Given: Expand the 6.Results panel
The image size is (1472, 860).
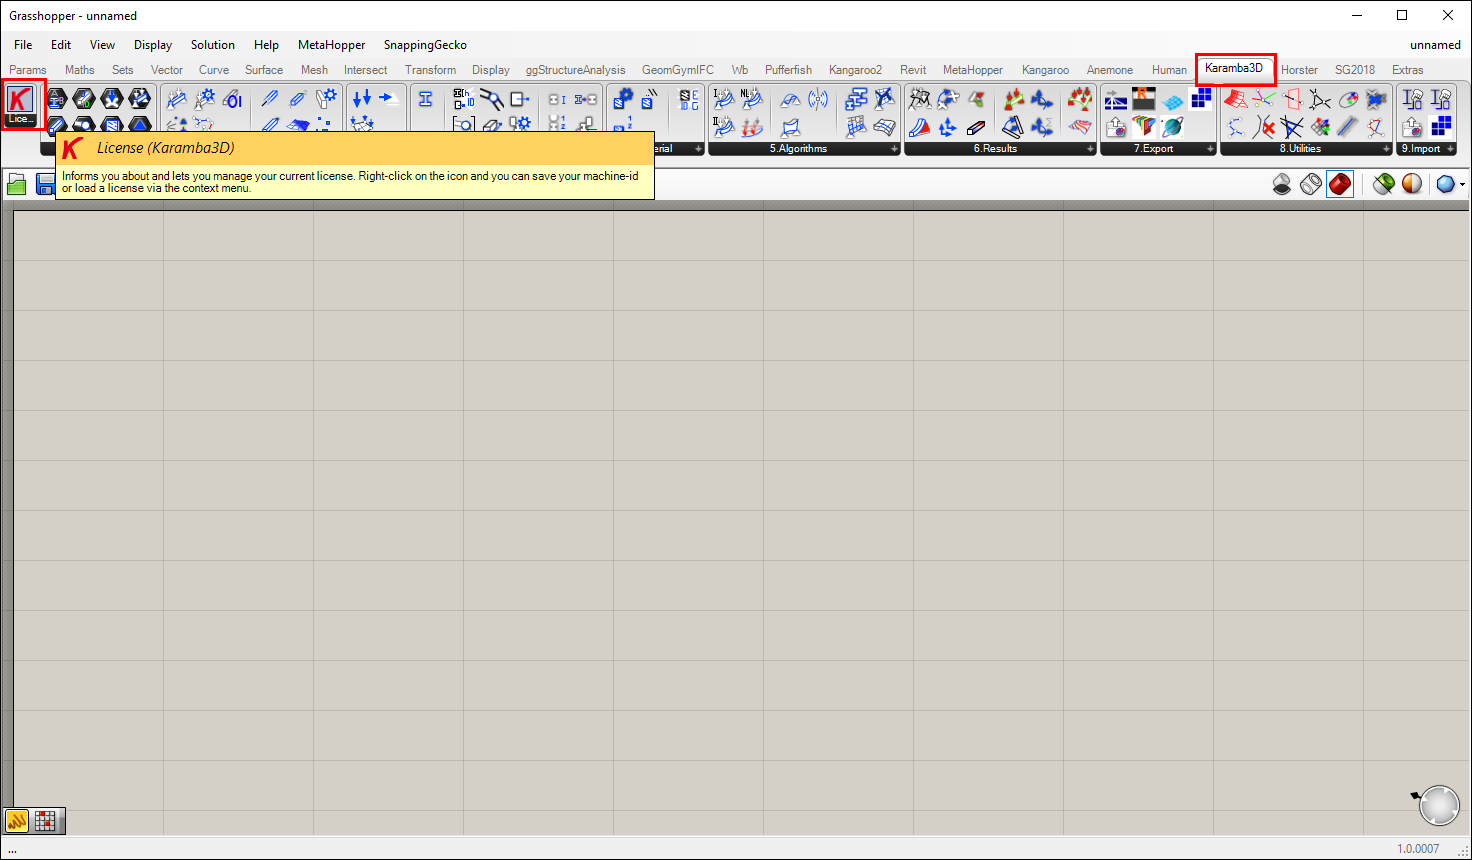Looking at the screenshot, I should [1090, 149].
